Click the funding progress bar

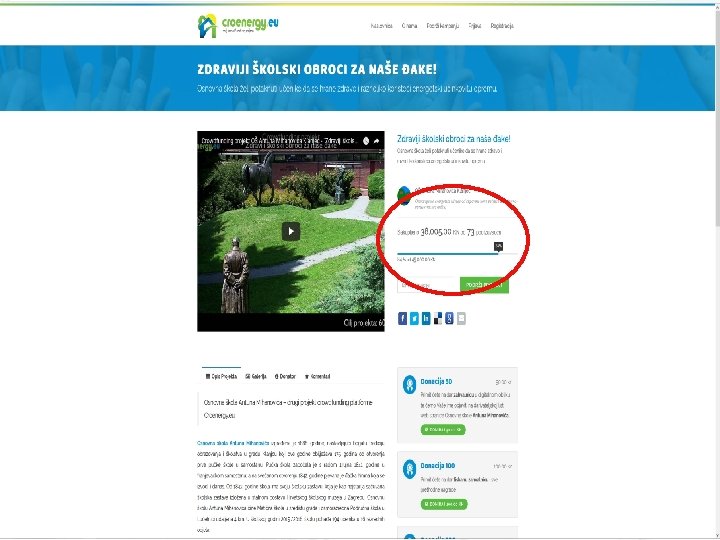[457, 253]
